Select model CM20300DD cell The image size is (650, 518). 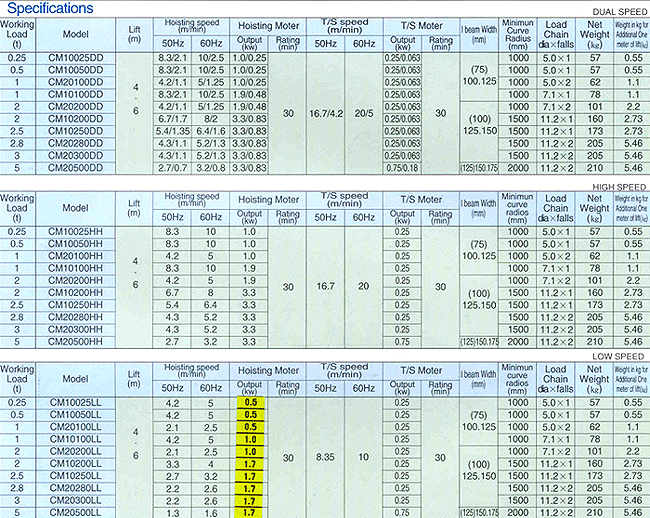click(75, 156)
